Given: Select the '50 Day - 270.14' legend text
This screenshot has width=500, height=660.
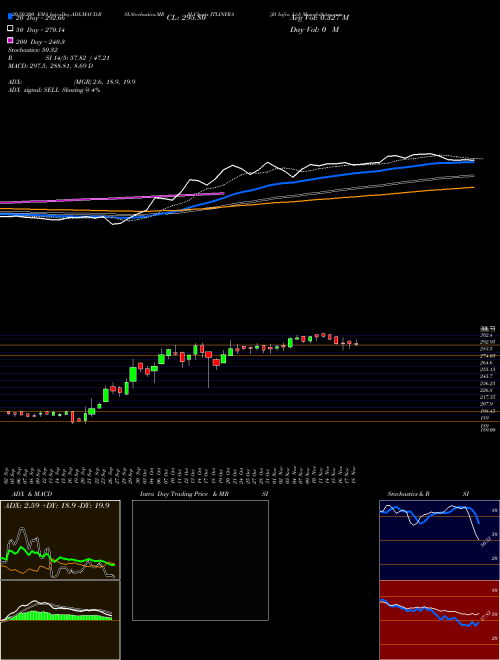Looking at the screenshot, I should pyautogui.click(x=40, y=30).
